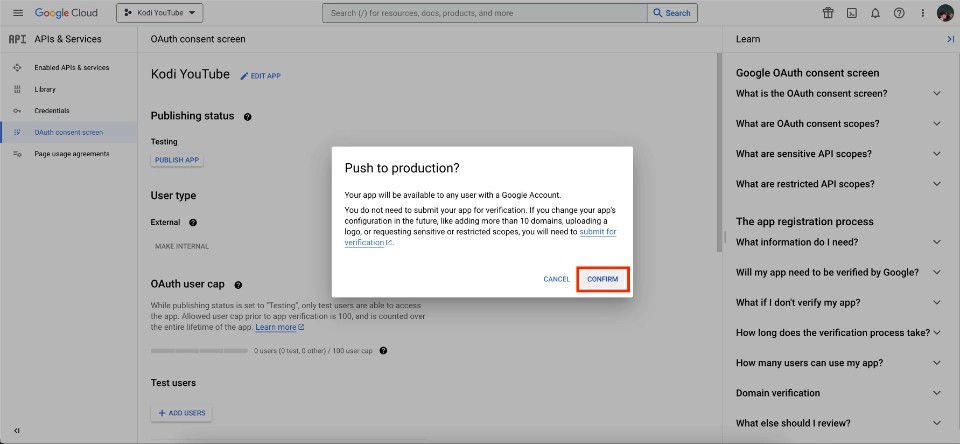Open the Credentials page
Viewport: 960px width, 444px height.
click(x=69, y=110)
